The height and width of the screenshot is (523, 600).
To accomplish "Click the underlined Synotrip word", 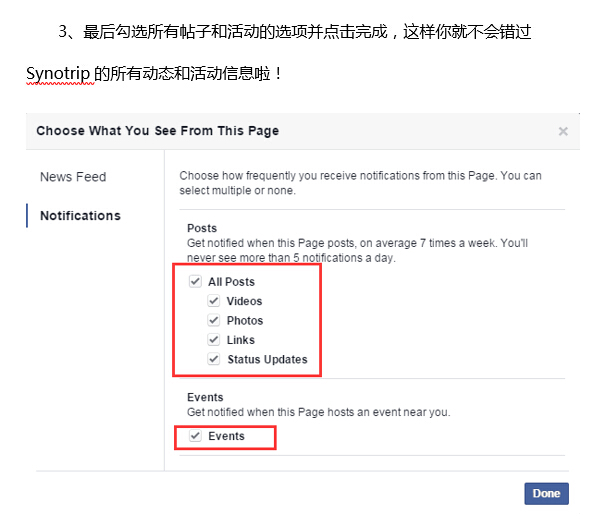I will tap(58, 73).
